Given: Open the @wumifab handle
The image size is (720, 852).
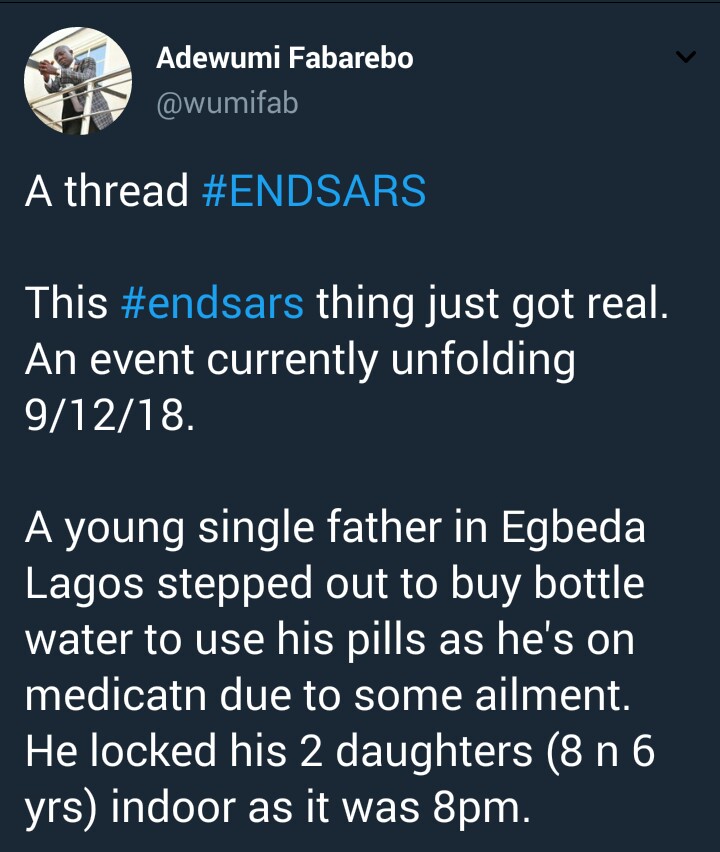Looking at the screenshot, I should (x=227, y=103).
